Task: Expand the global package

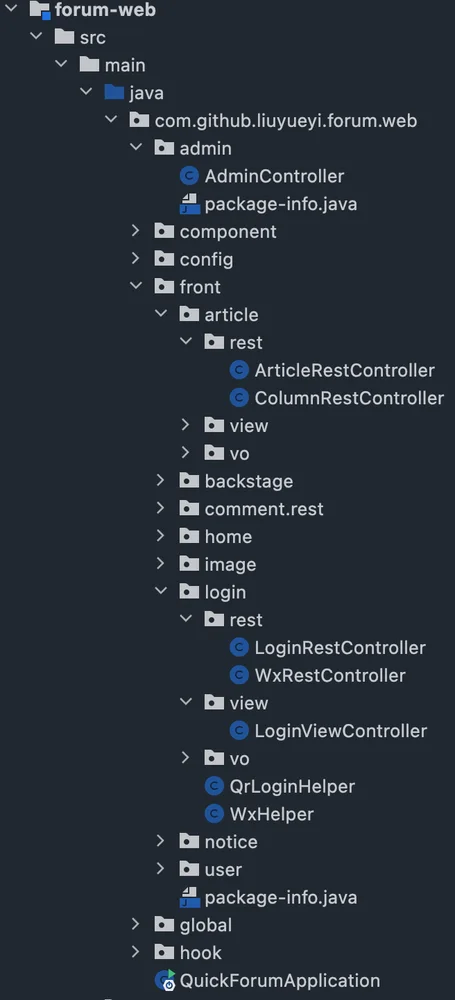Action: (x=135, y=924)
